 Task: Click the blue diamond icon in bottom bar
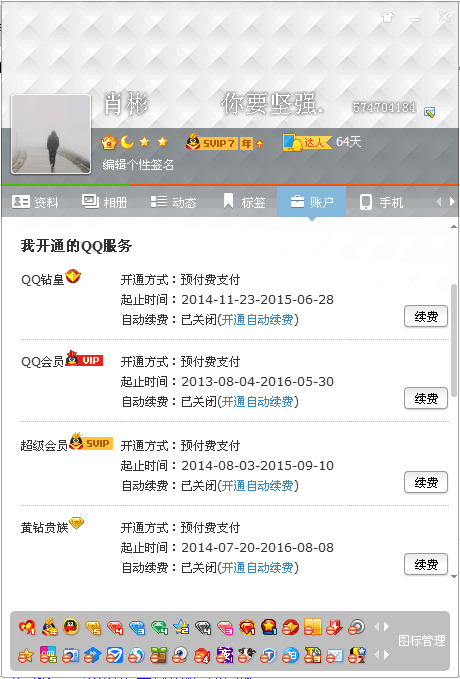[137, 627]
